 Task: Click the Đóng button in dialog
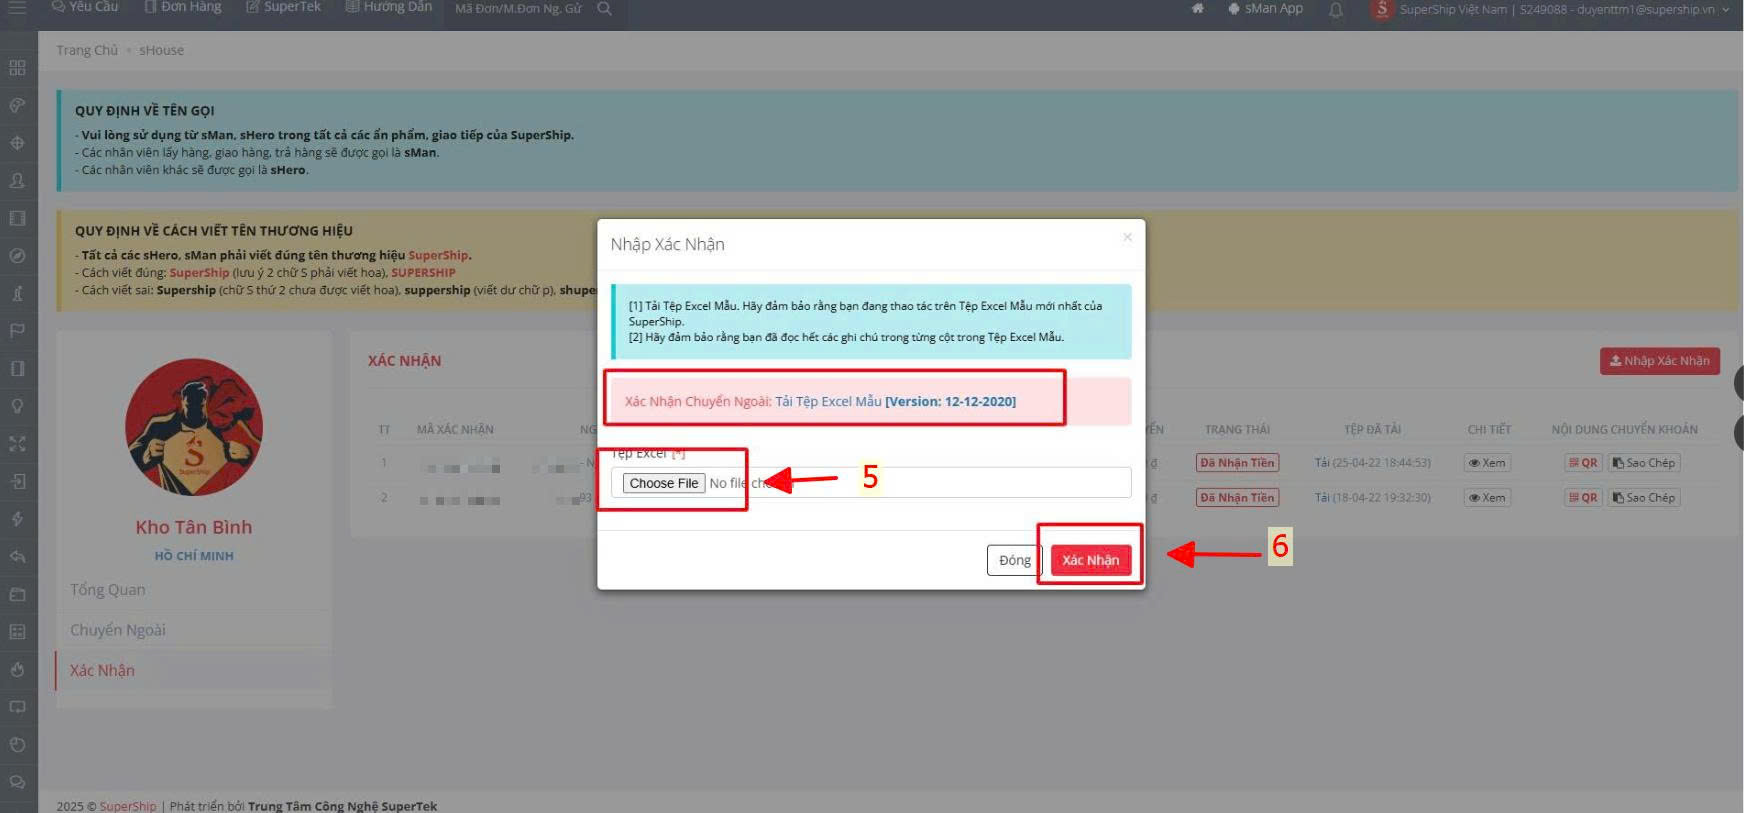(1014, 560)
